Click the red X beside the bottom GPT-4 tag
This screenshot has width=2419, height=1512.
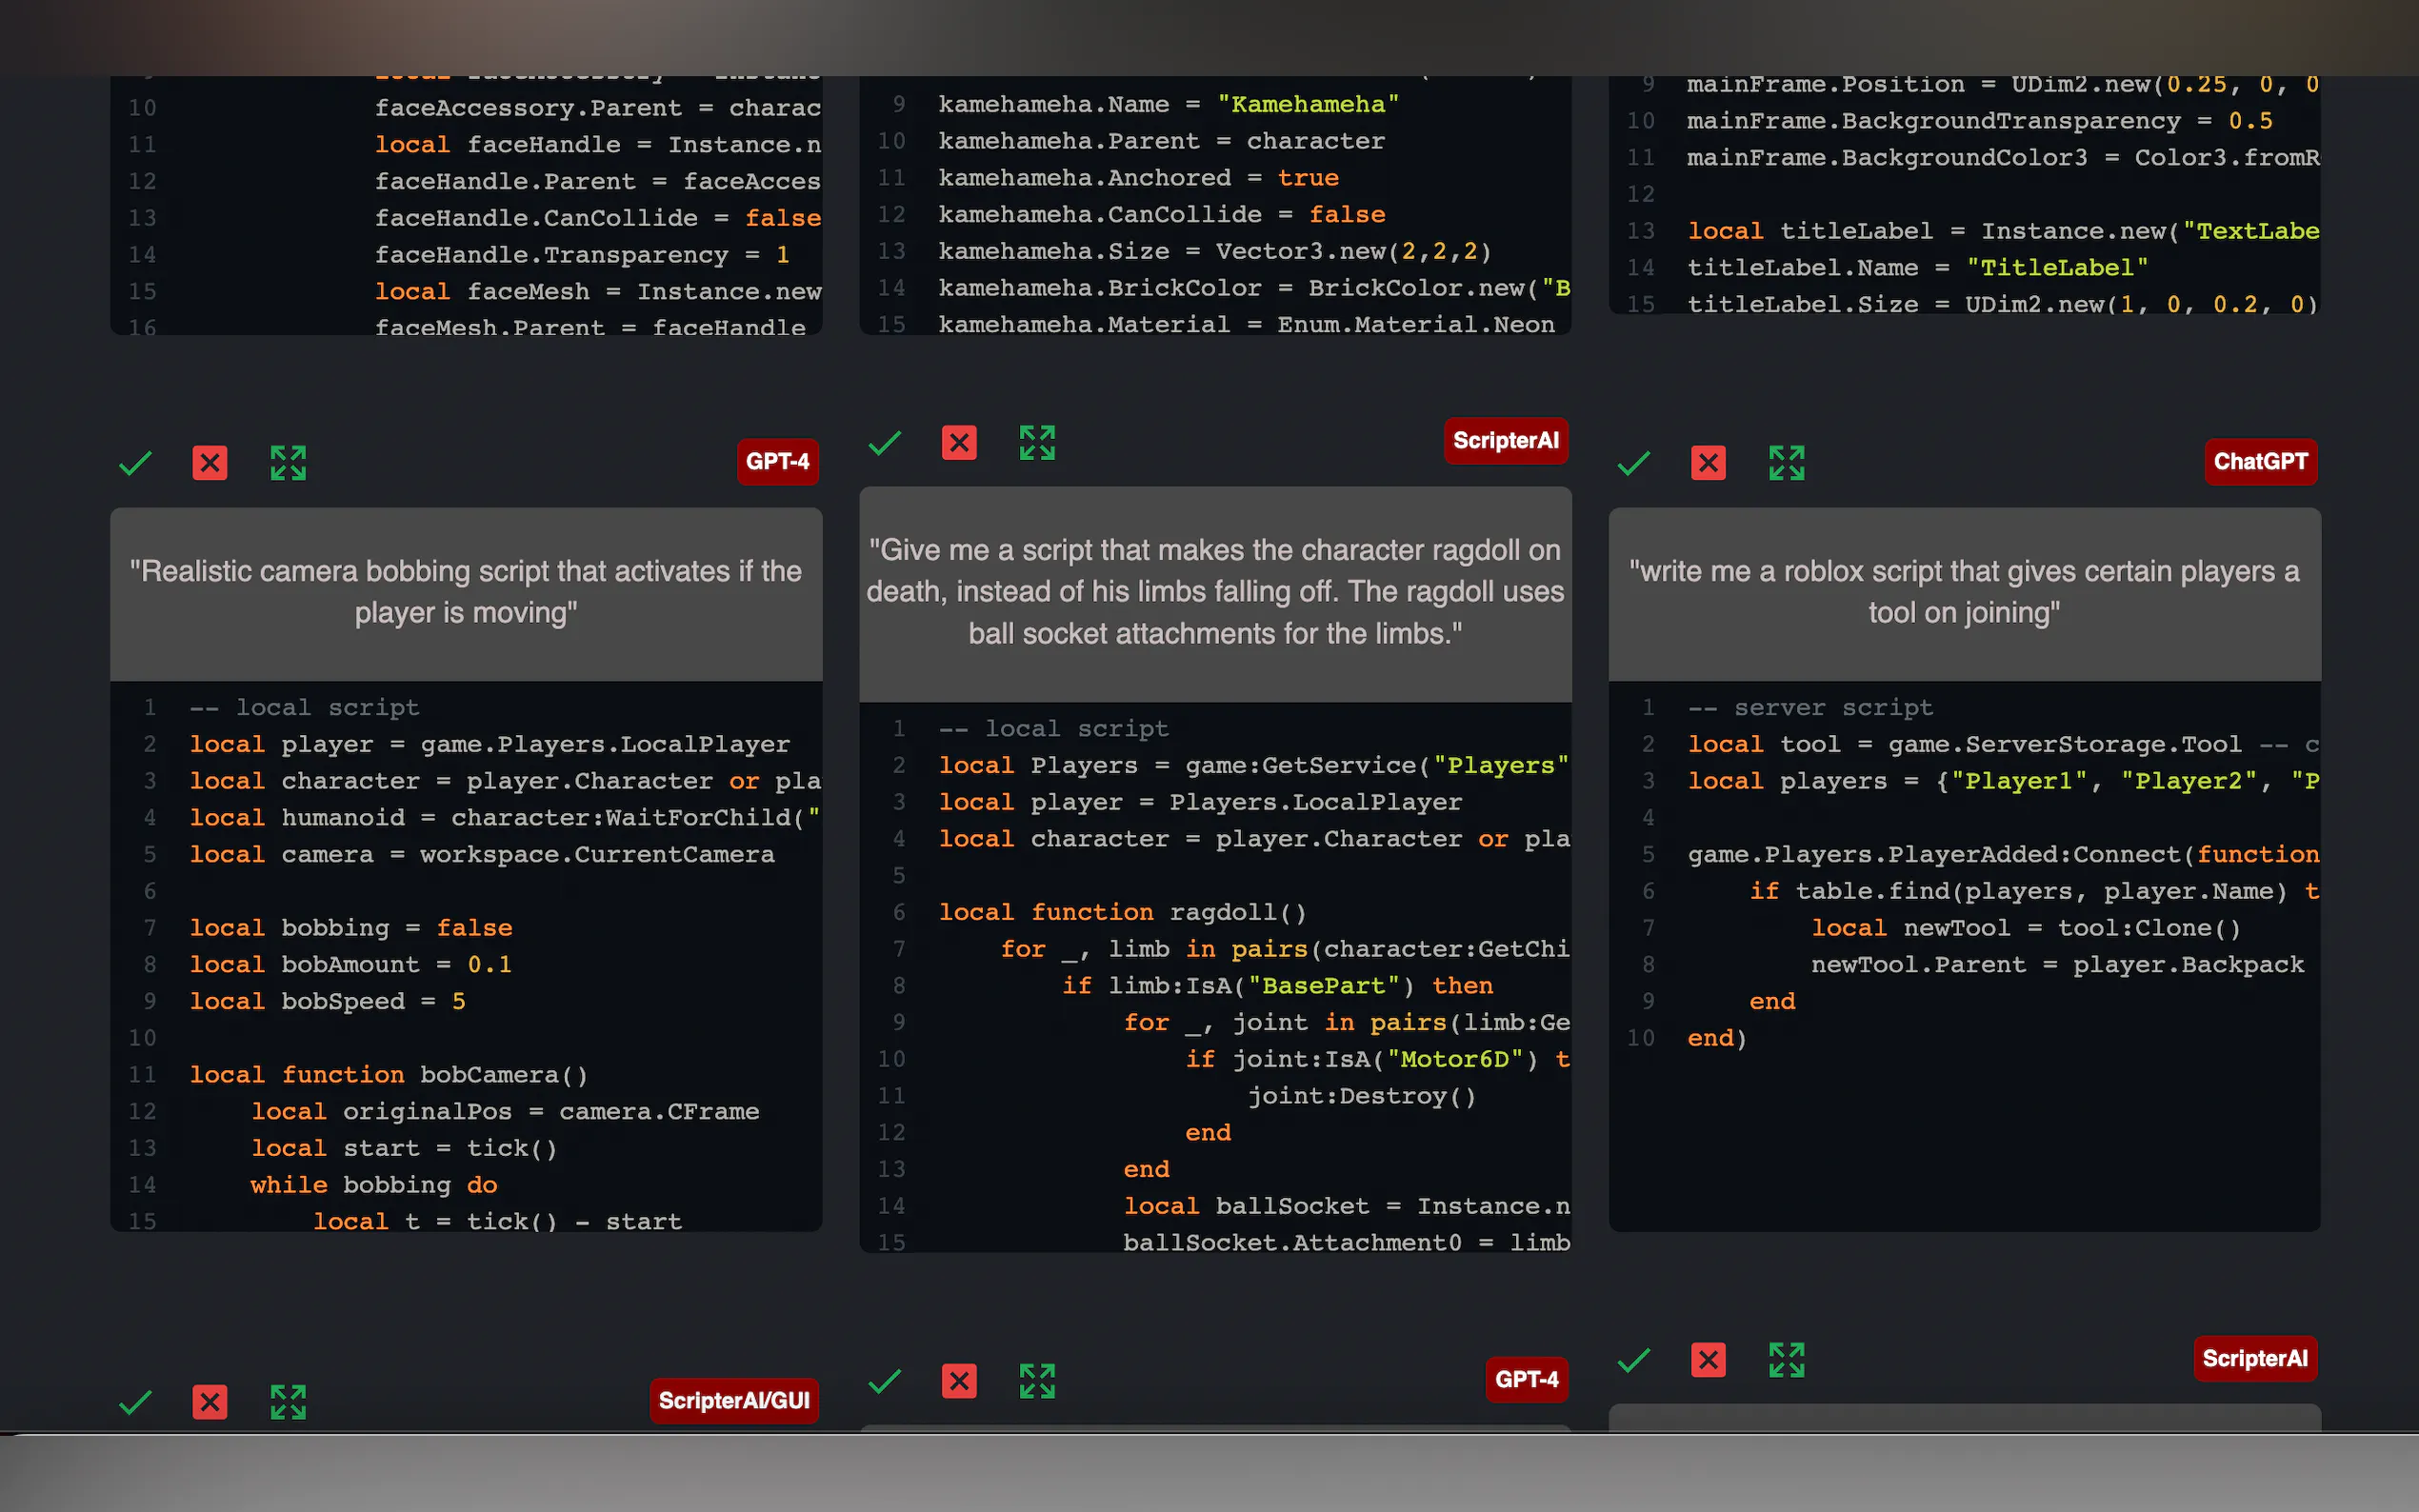coord(959,1381)
